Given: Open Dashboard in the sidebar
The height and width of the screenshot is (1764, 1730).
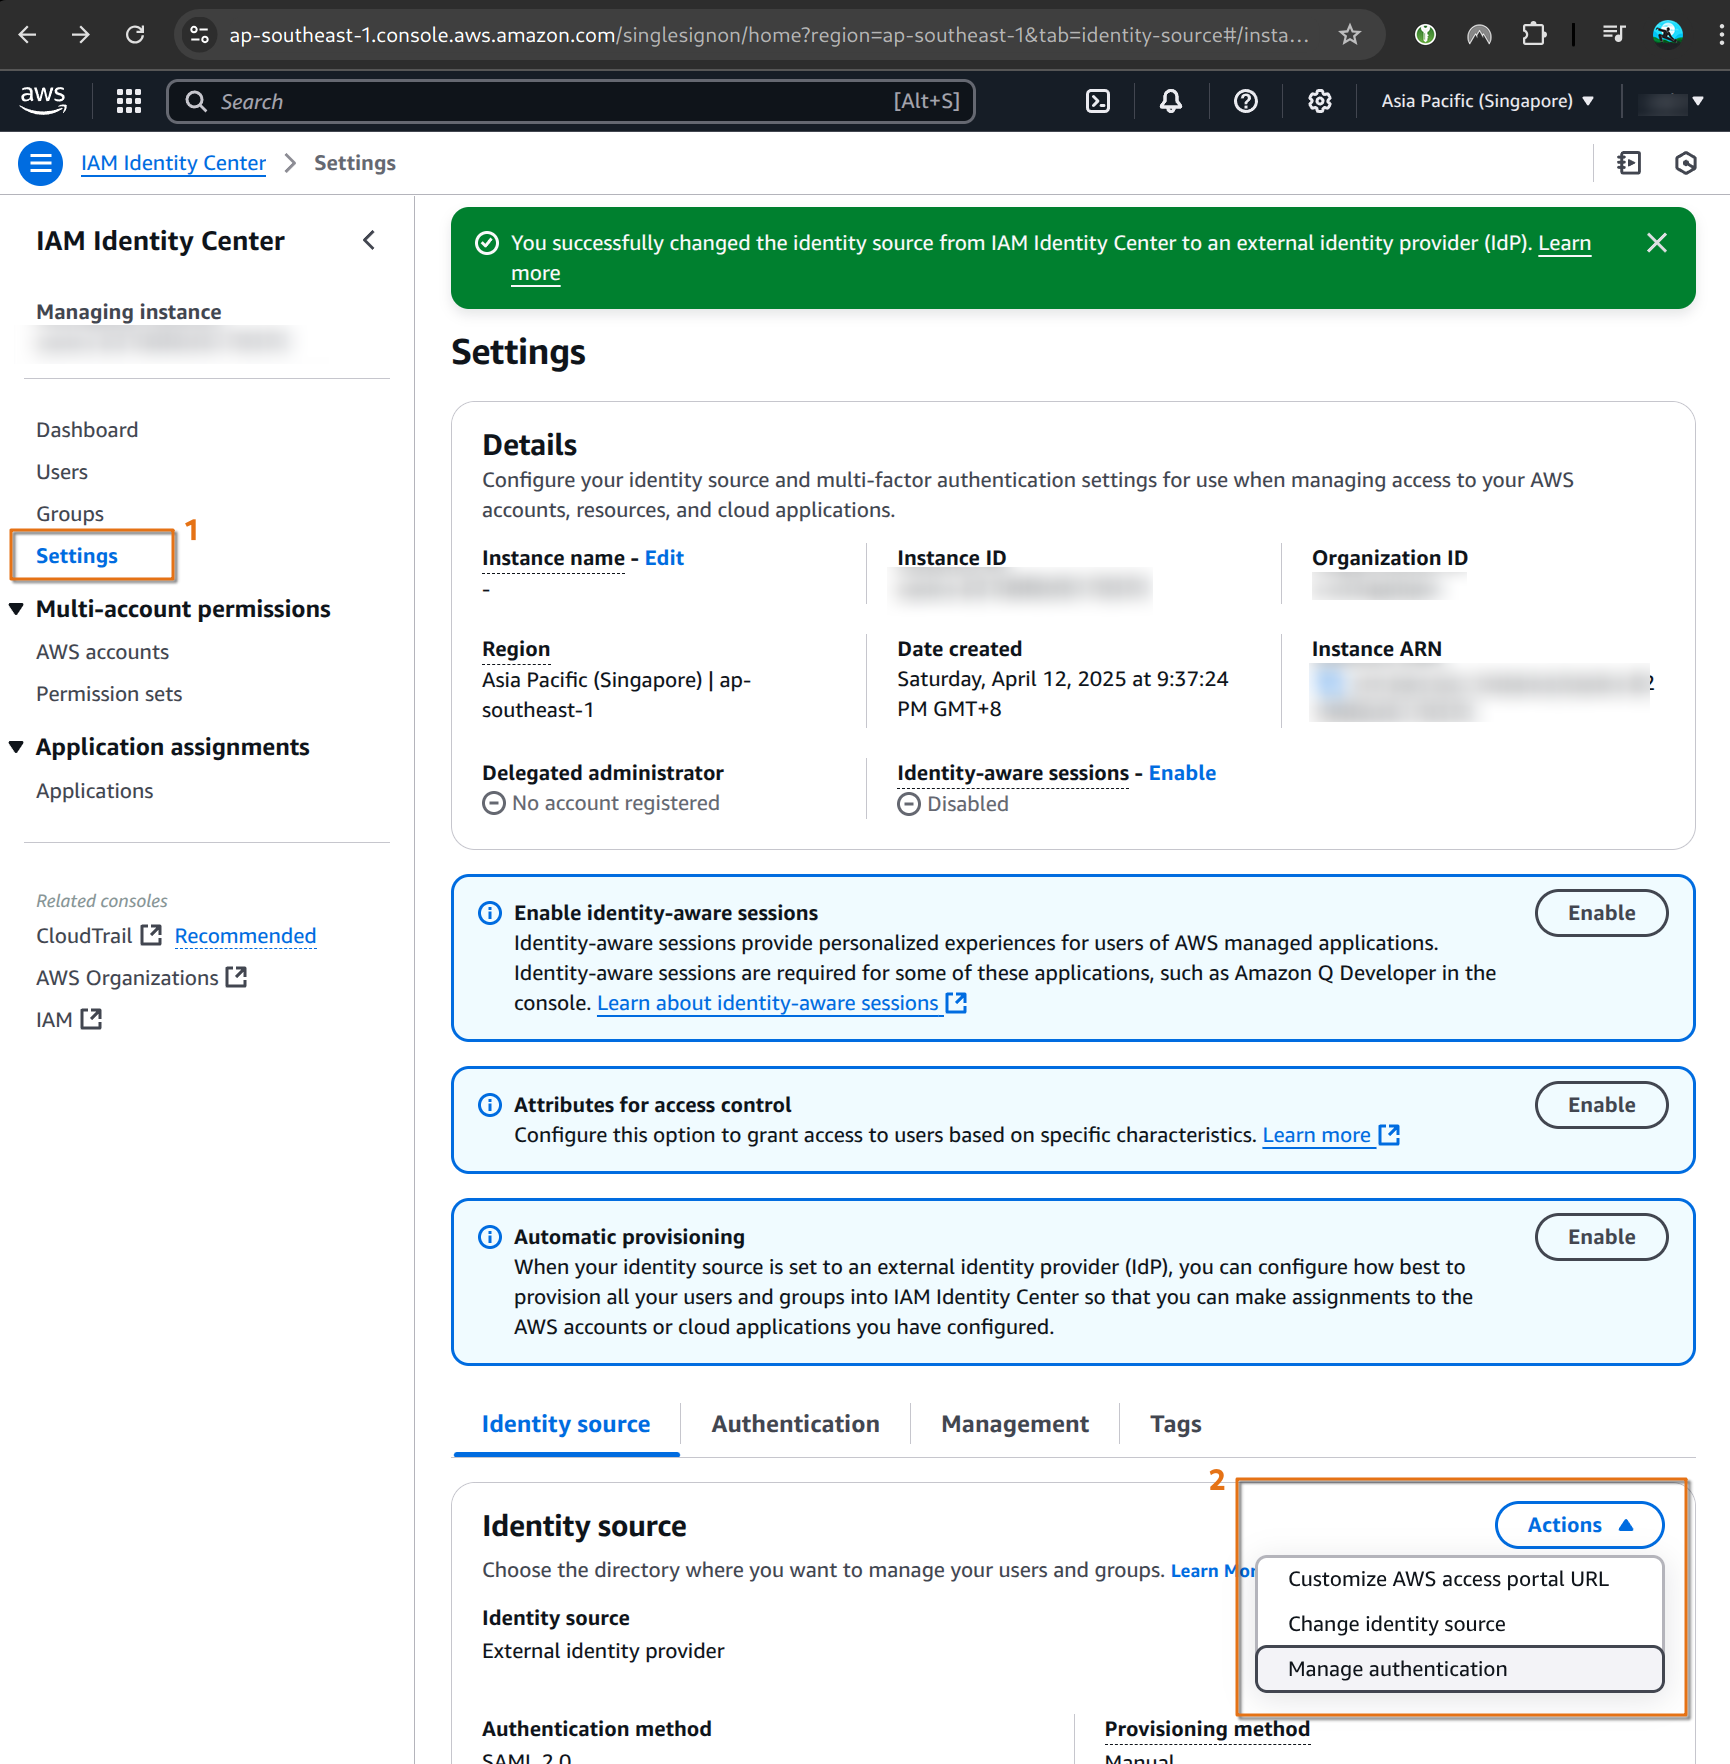Looking at the screenshot, I should click(x=88, y=430).
